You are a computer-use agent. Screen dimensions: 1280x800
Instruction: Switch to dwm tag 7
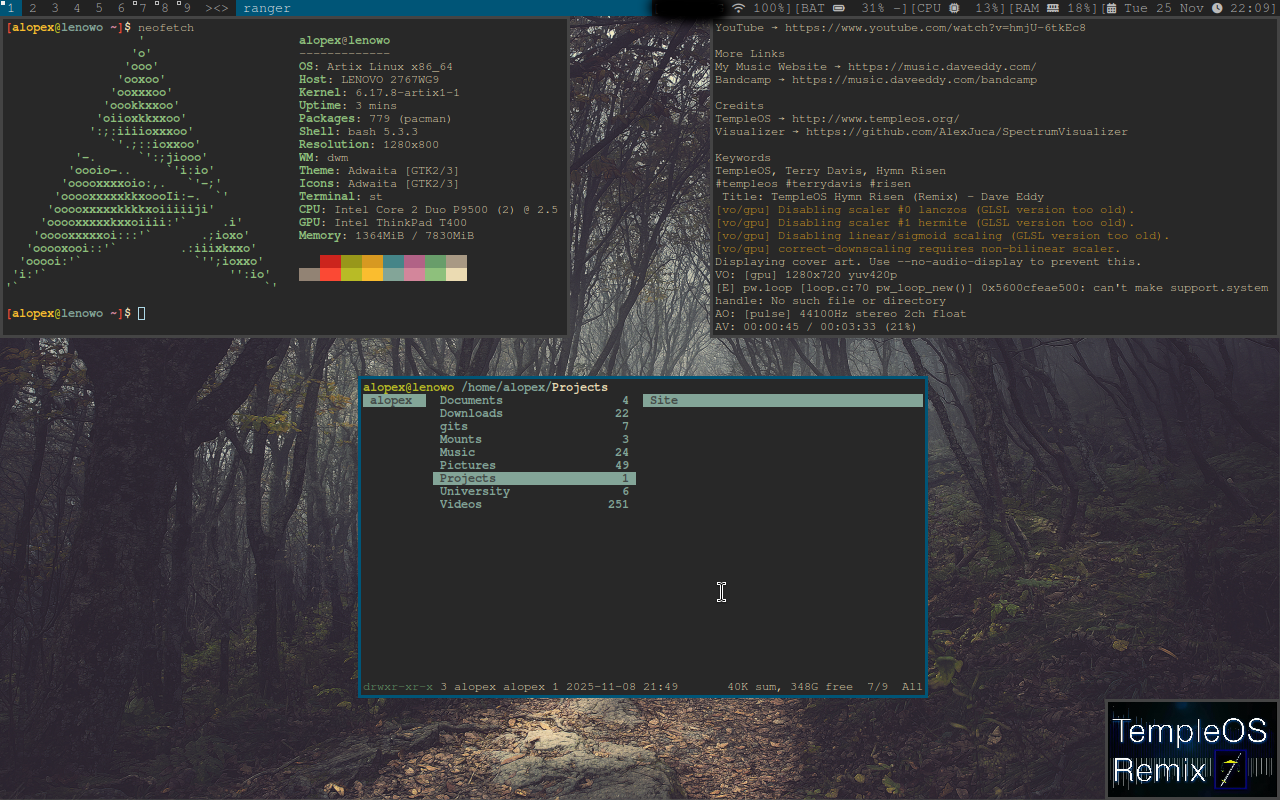(143, 8)
